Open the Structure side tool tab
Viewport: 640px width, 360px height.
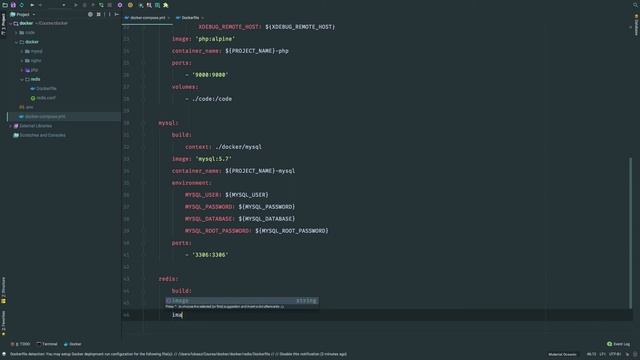(x=3, y=290)
